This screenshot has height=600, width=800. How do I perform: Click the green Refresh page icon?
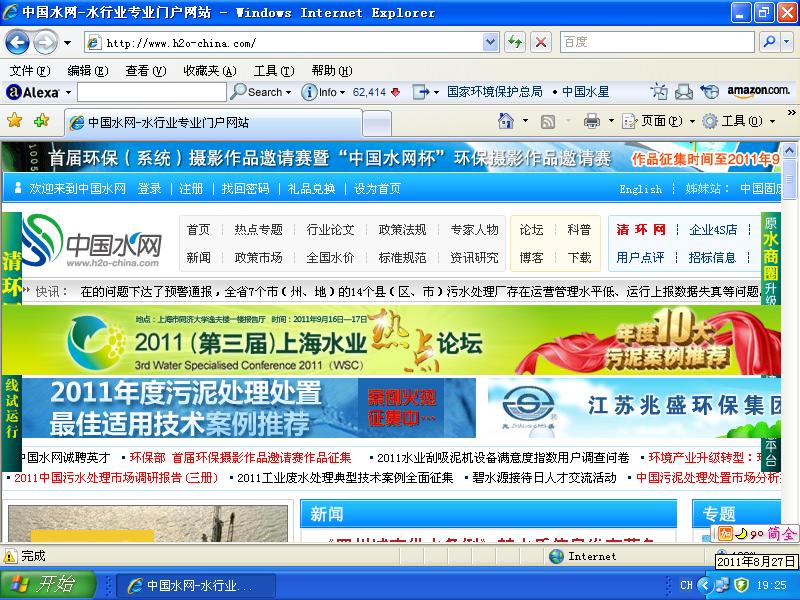click(515, 43)
